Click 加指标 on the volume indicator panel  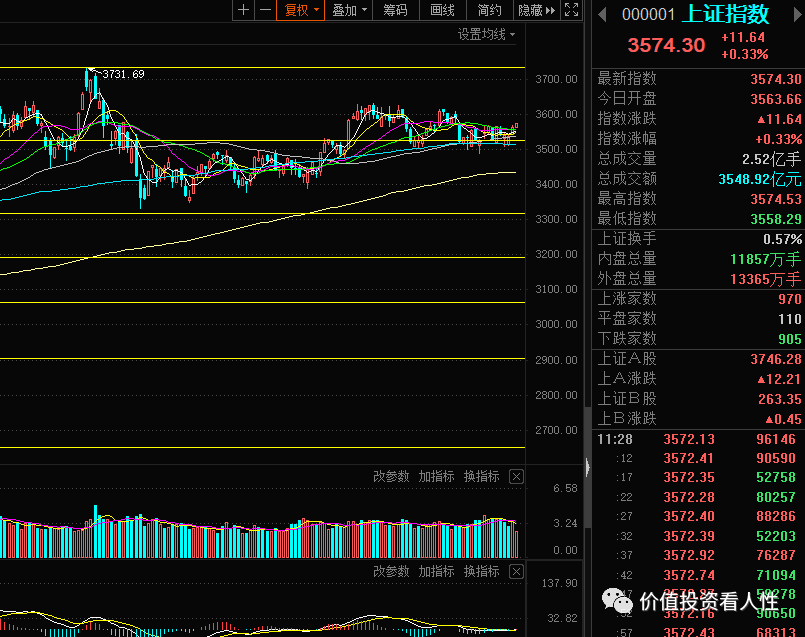pos(436,476)
